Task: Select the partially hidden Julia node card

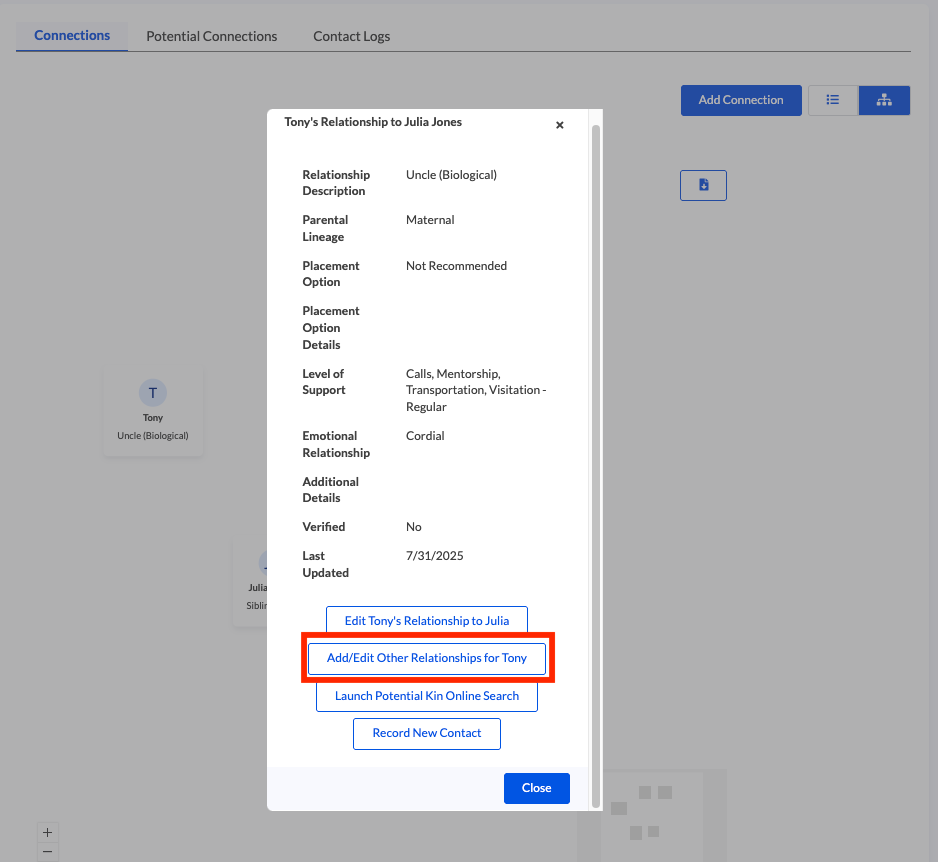Action: click(x=250, y=586)
